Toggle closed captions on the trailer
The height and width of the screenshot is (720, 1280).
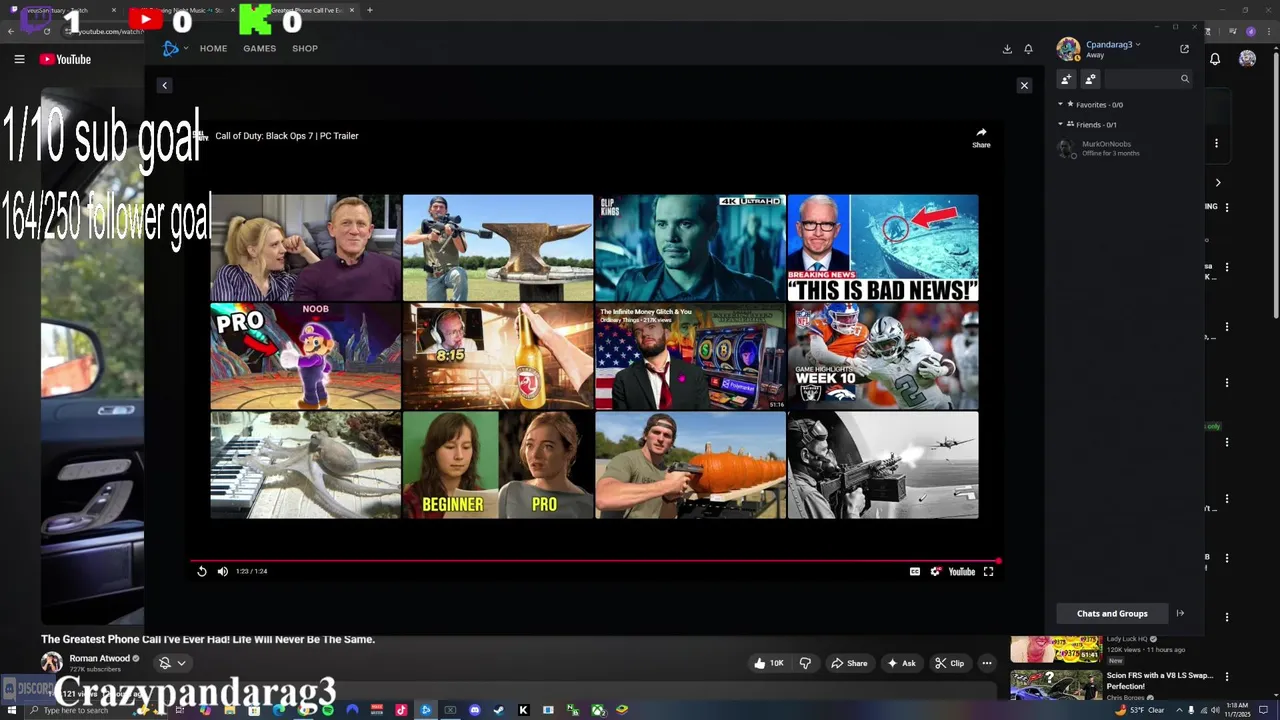[914, 571]
